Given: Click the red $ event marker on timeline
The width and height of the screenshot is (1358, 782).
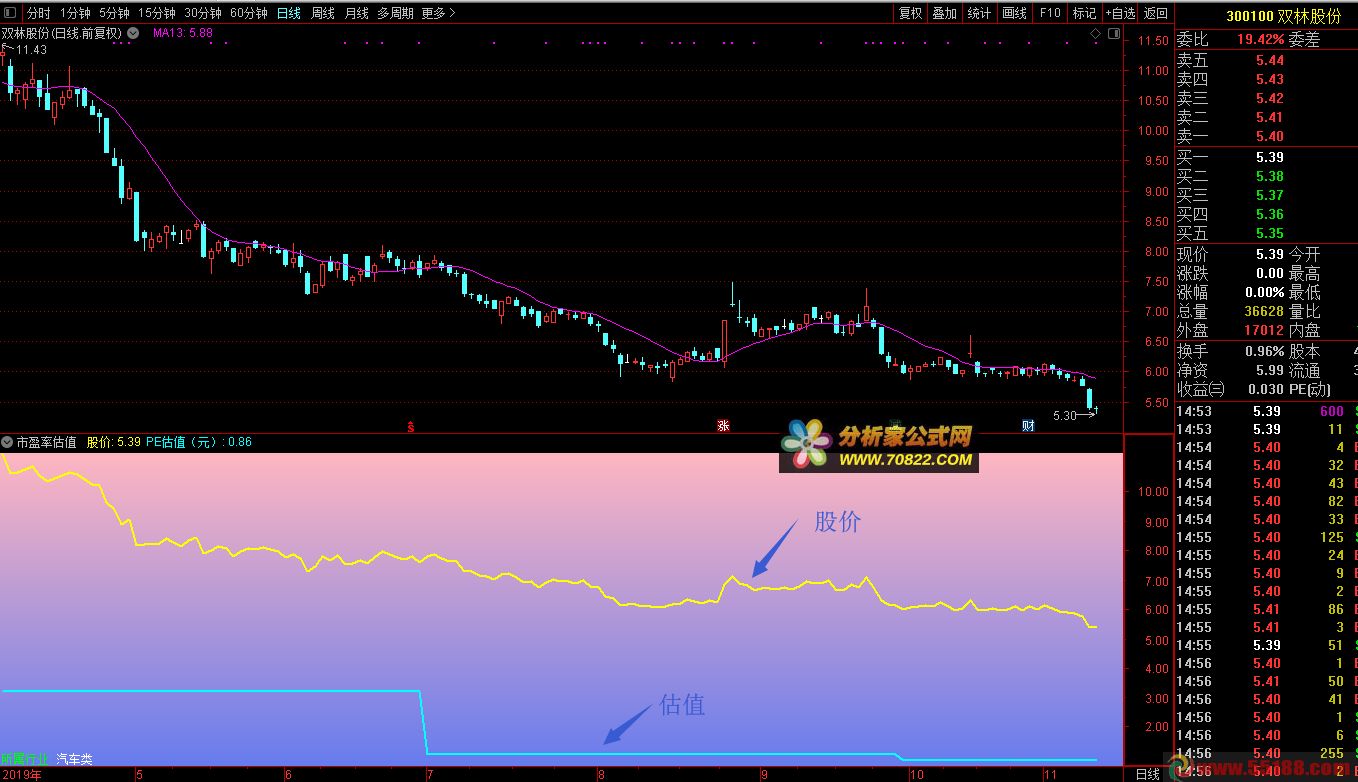Looking at the screenshot, I should point(410,427).
